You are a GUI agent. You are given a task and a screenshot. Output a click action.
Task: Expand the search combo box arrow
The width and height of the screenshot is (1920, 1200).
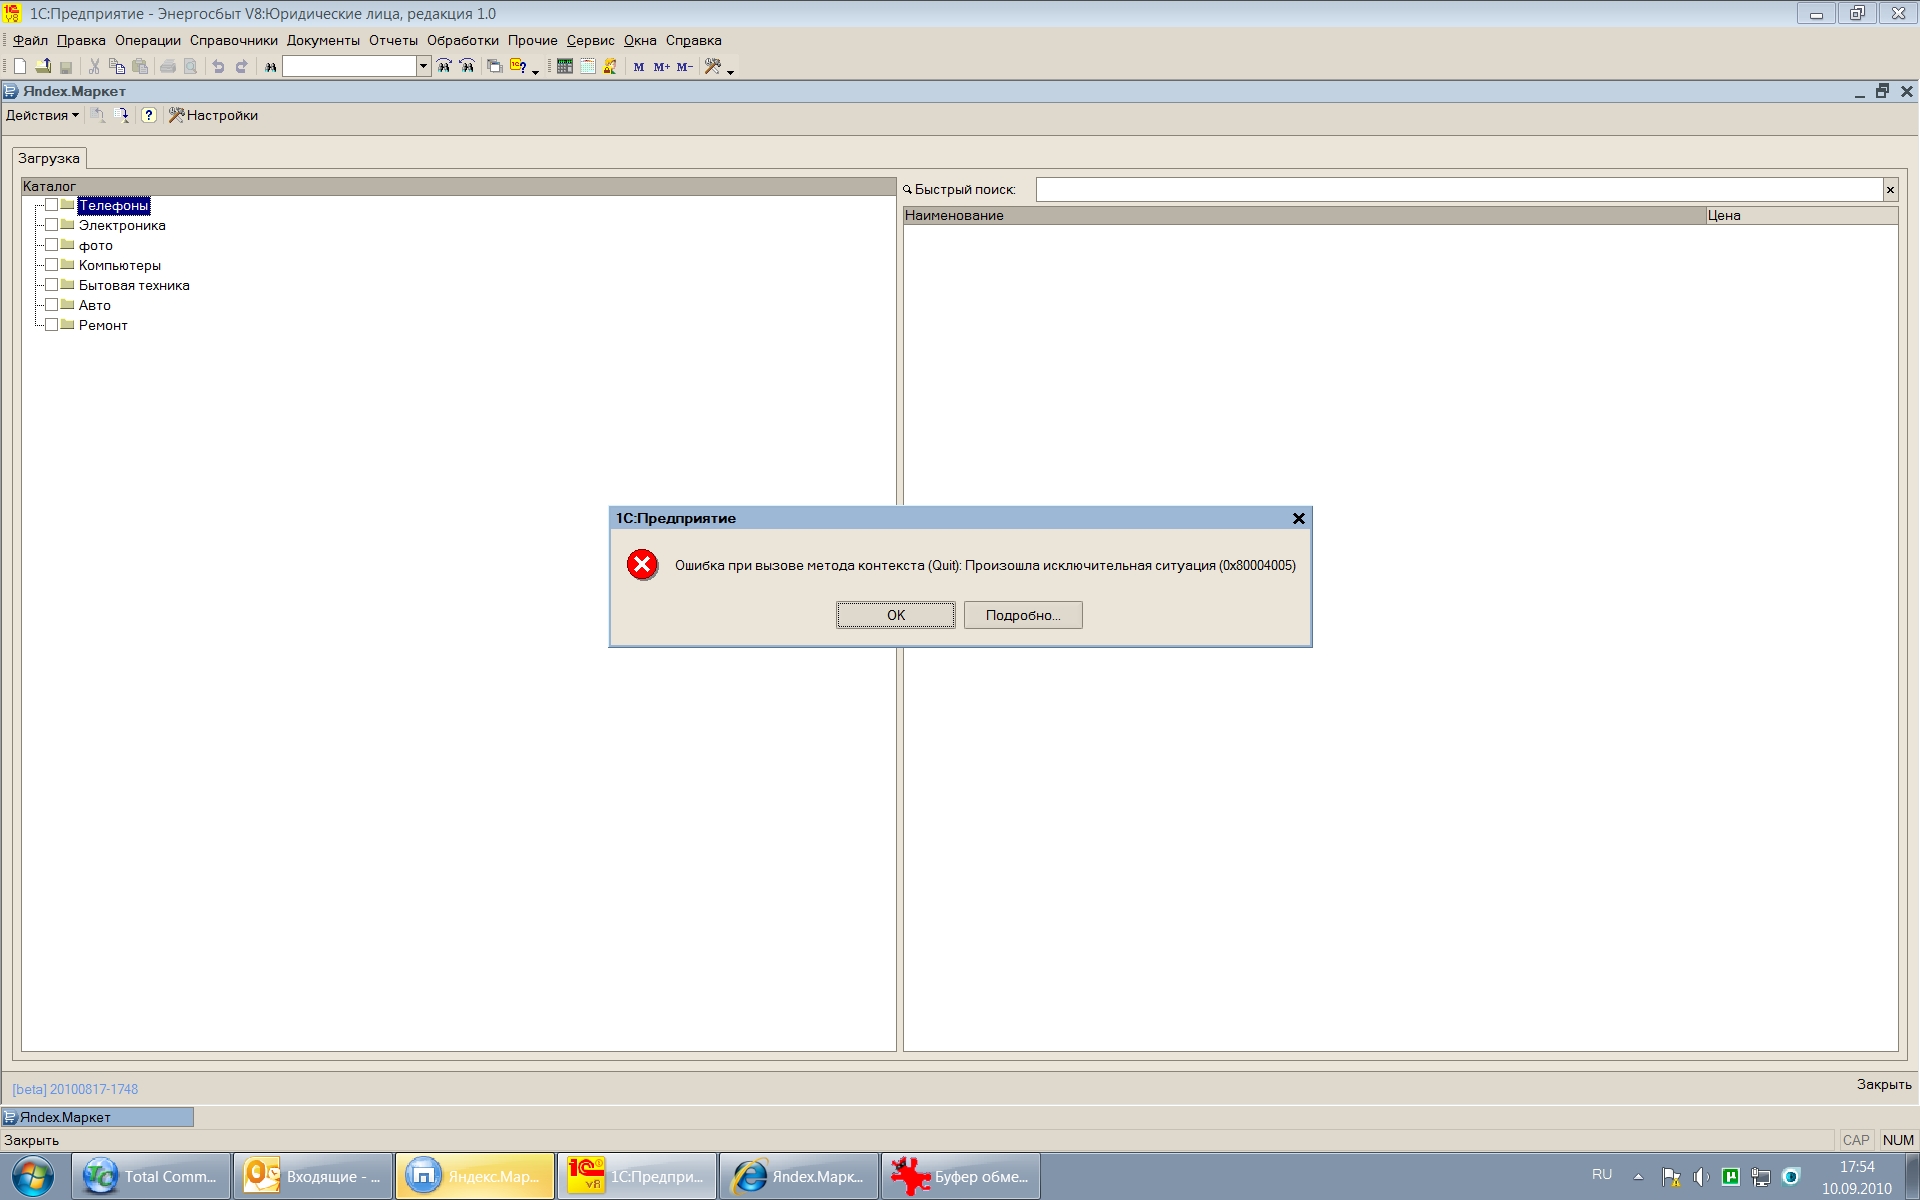pyautogui.click(x=423, y=67)
